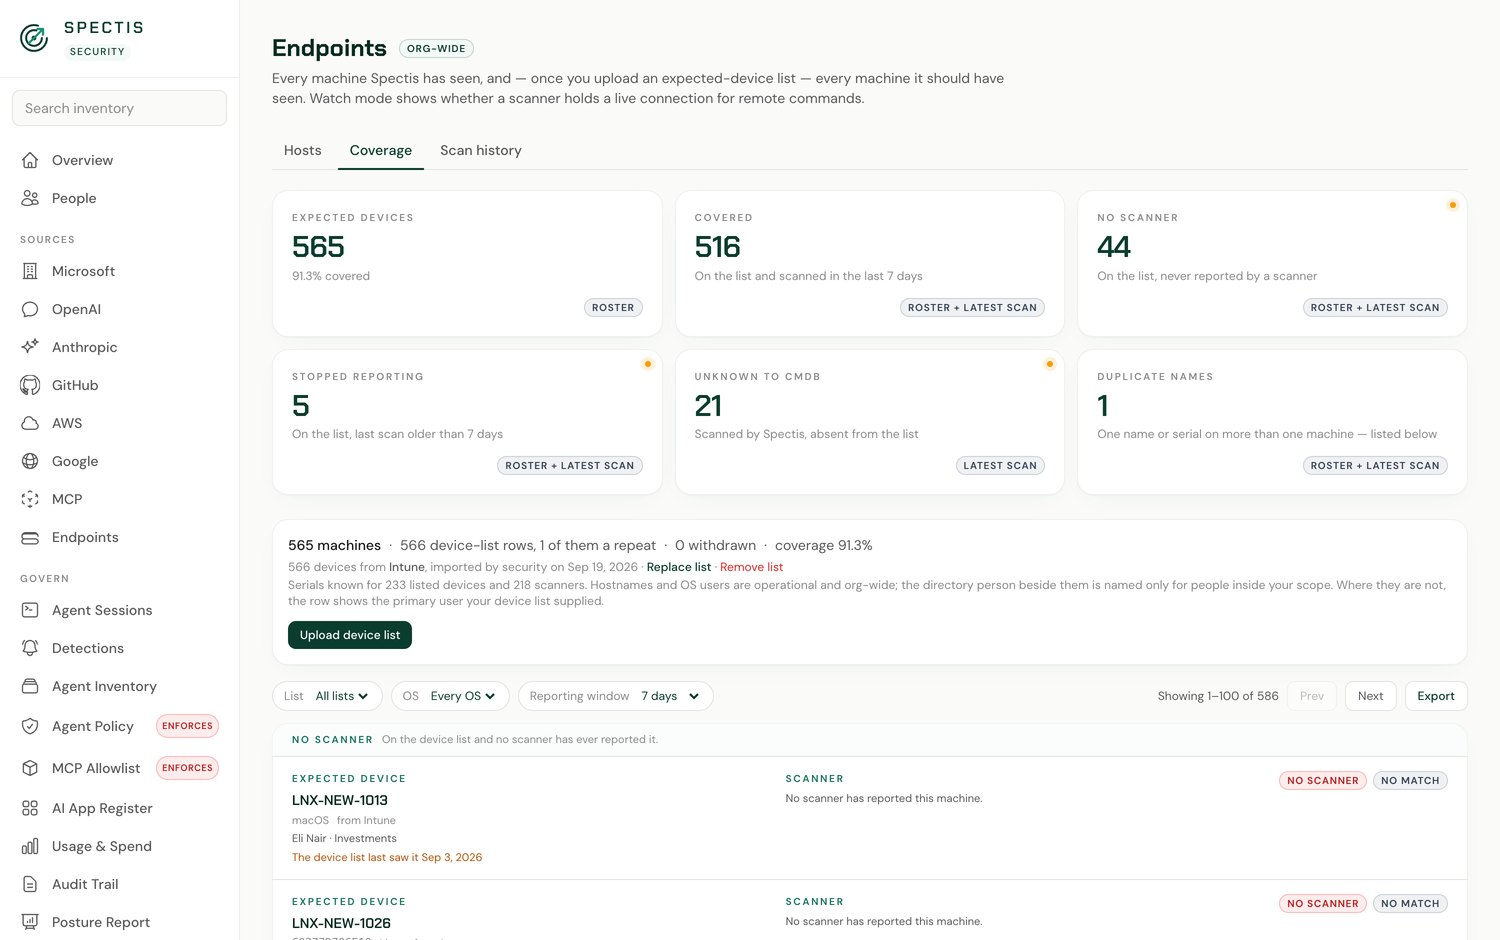Click the device name LNX-NEW-1013
This screenshot has height=940, width=1500.
coord(340,800)
